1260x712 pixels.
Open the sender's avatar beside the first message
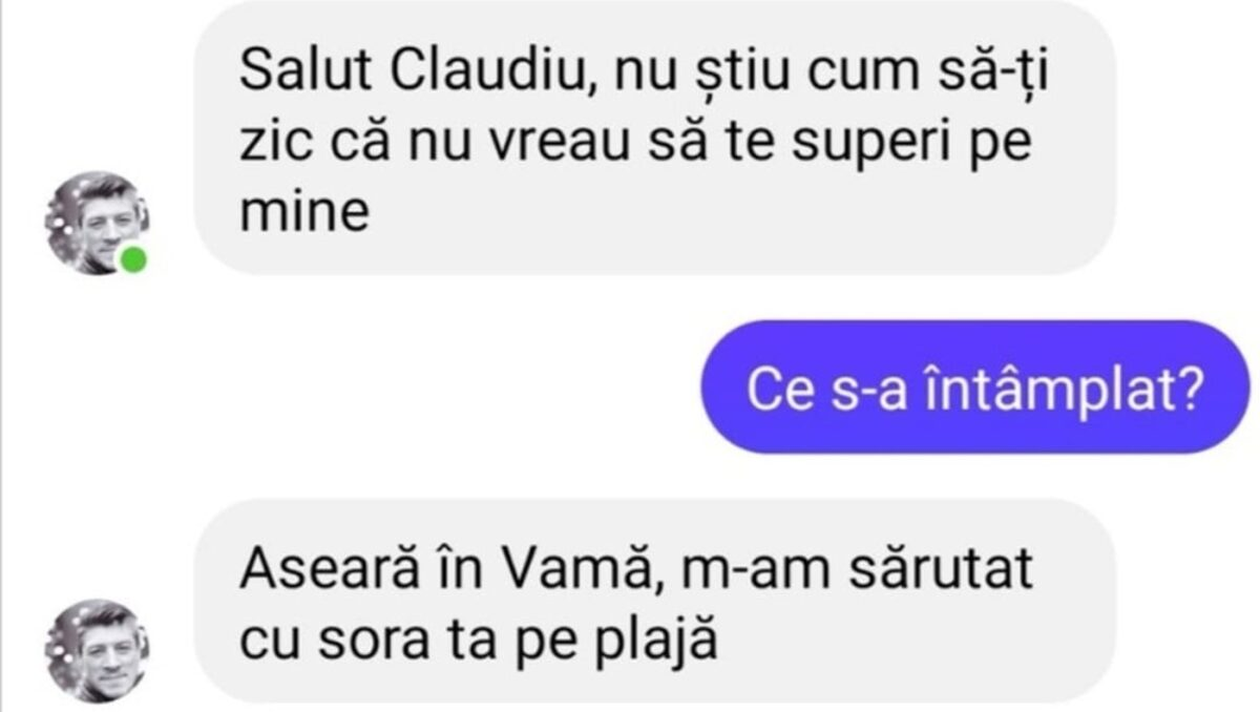click(96, 223)
